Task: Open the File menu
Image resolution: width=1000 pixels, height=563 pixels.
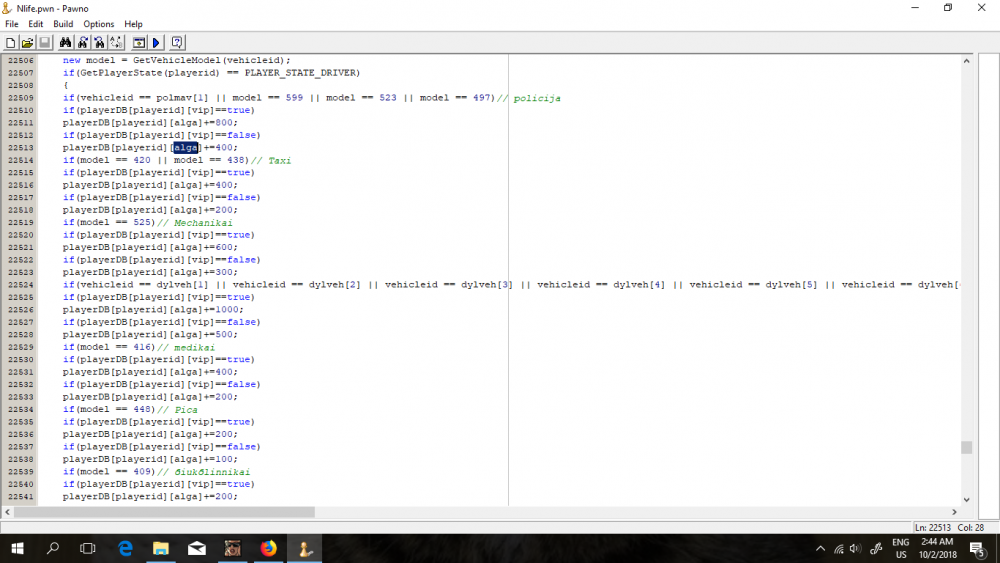Action: tap(11, 24)
